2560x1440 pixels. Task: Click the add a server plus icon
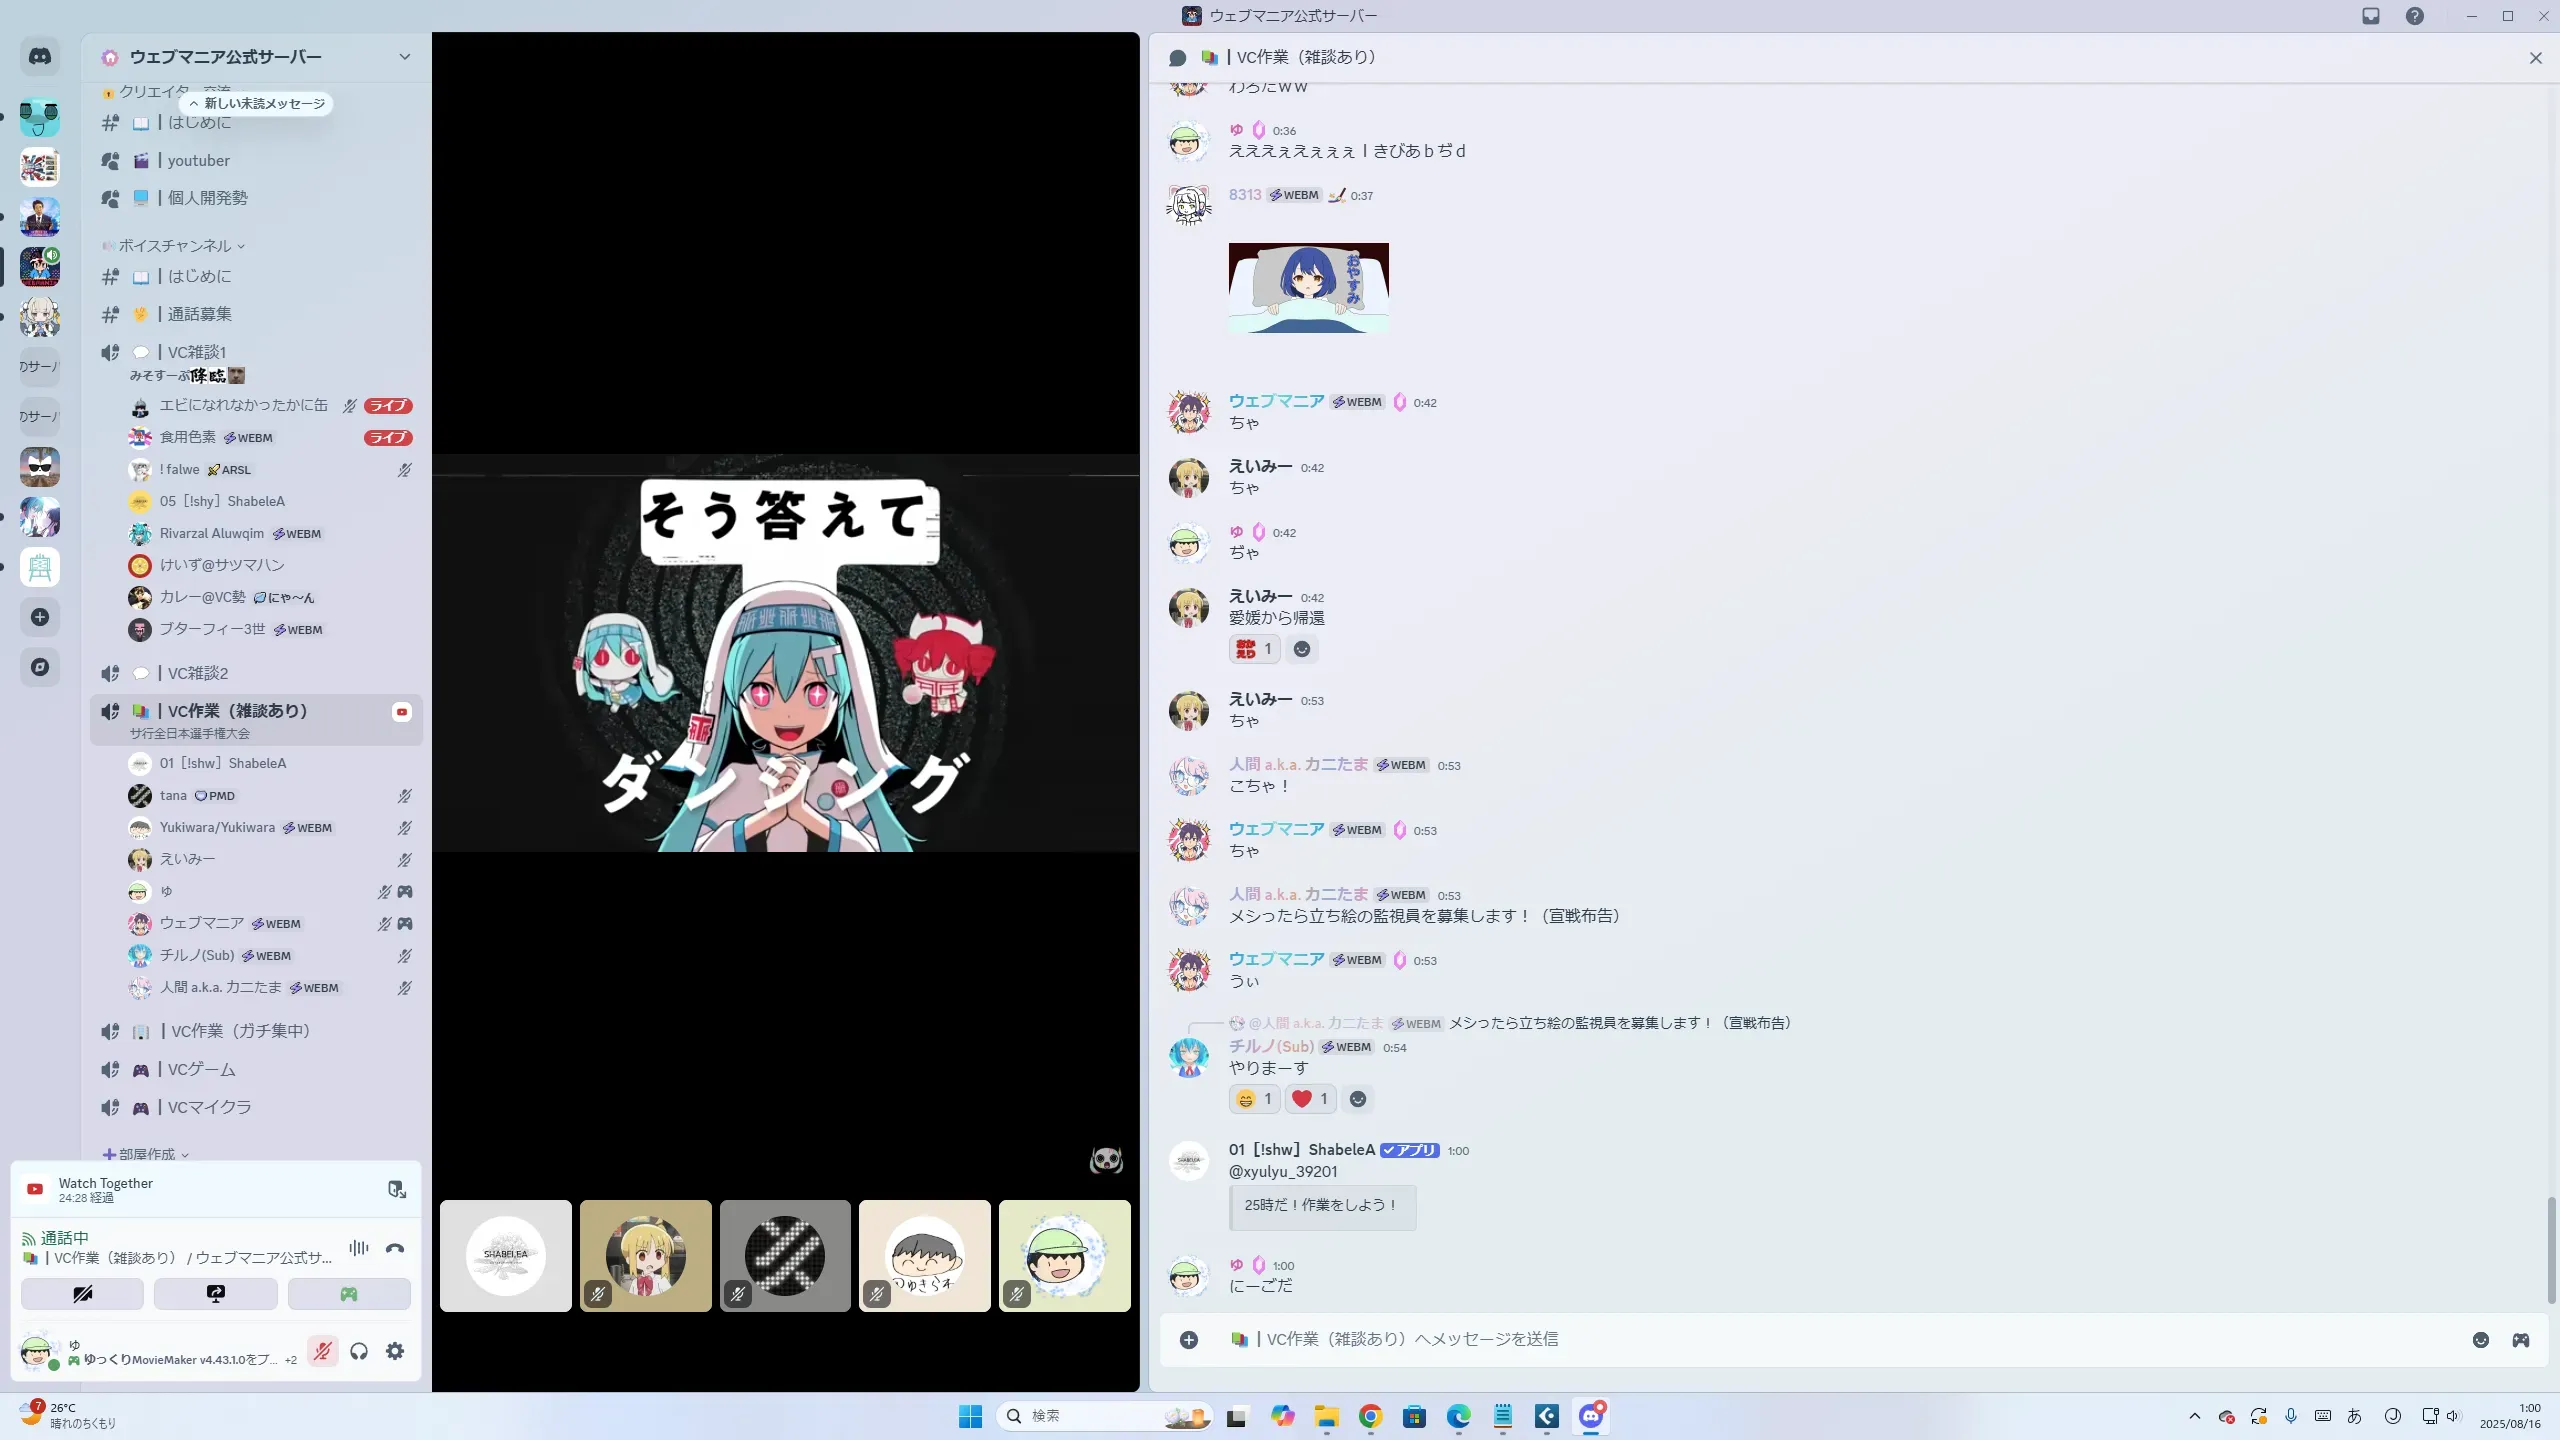[40, 617]
